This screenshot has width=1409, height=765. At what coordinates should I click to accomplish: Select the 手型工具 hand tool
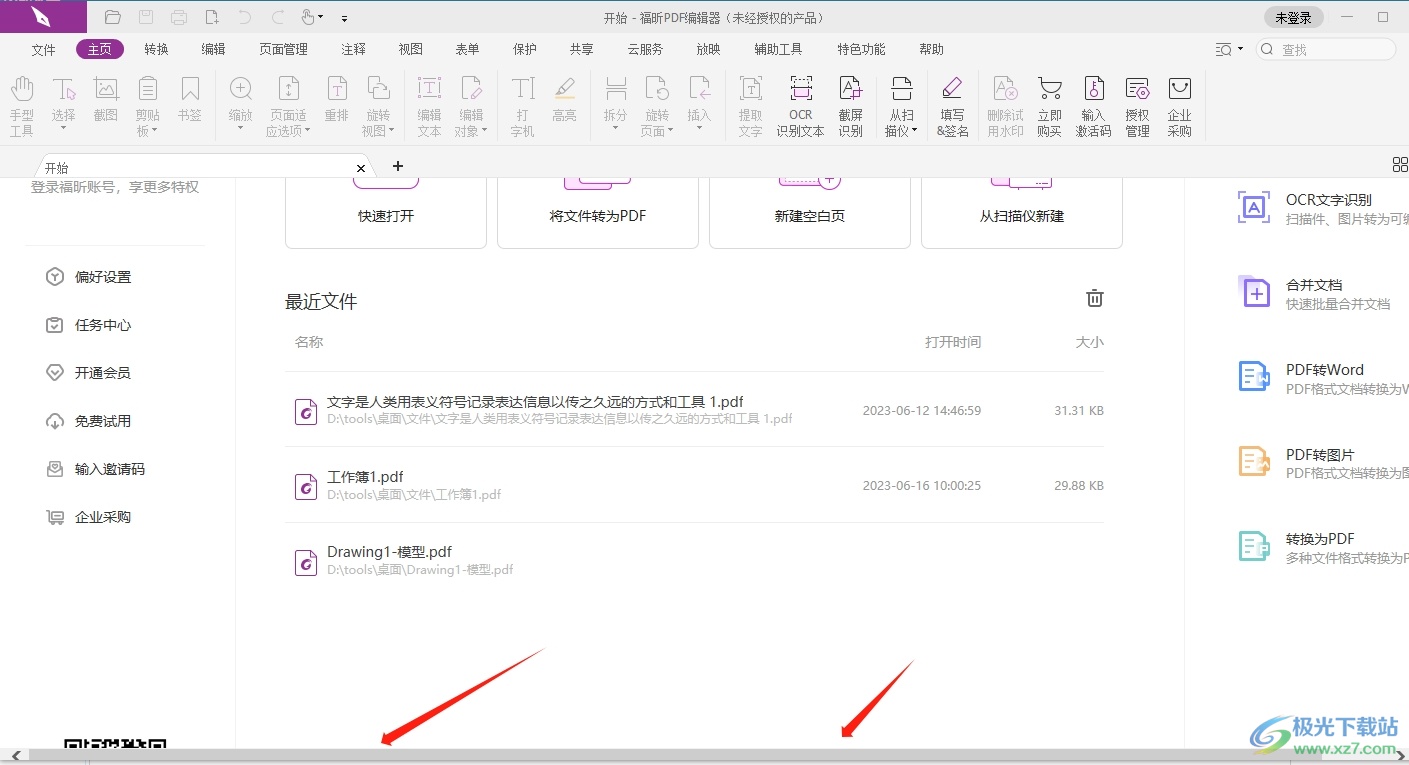tap(22, 106)
